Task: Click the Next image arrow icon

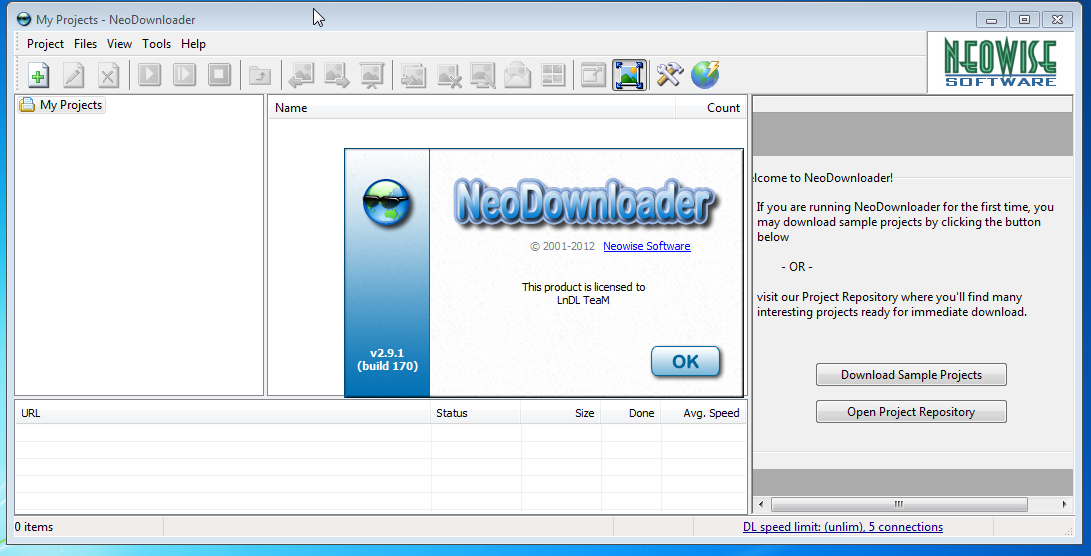Action: pyautogui.click(x=337, y=75)
